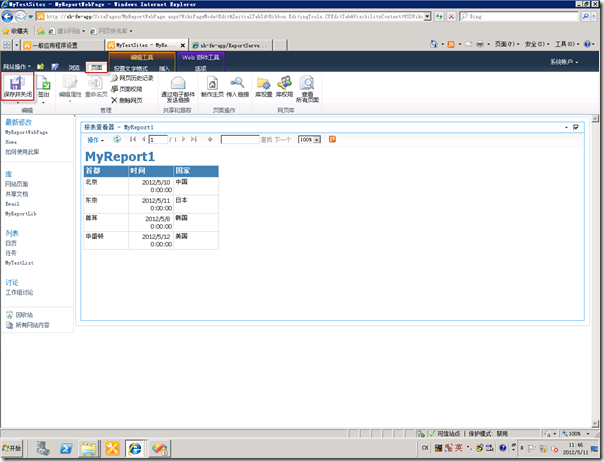Open 库设置 (Library Settings) in ribbon
This screenshot has width=604, height=462.
[x=264, y=89]
